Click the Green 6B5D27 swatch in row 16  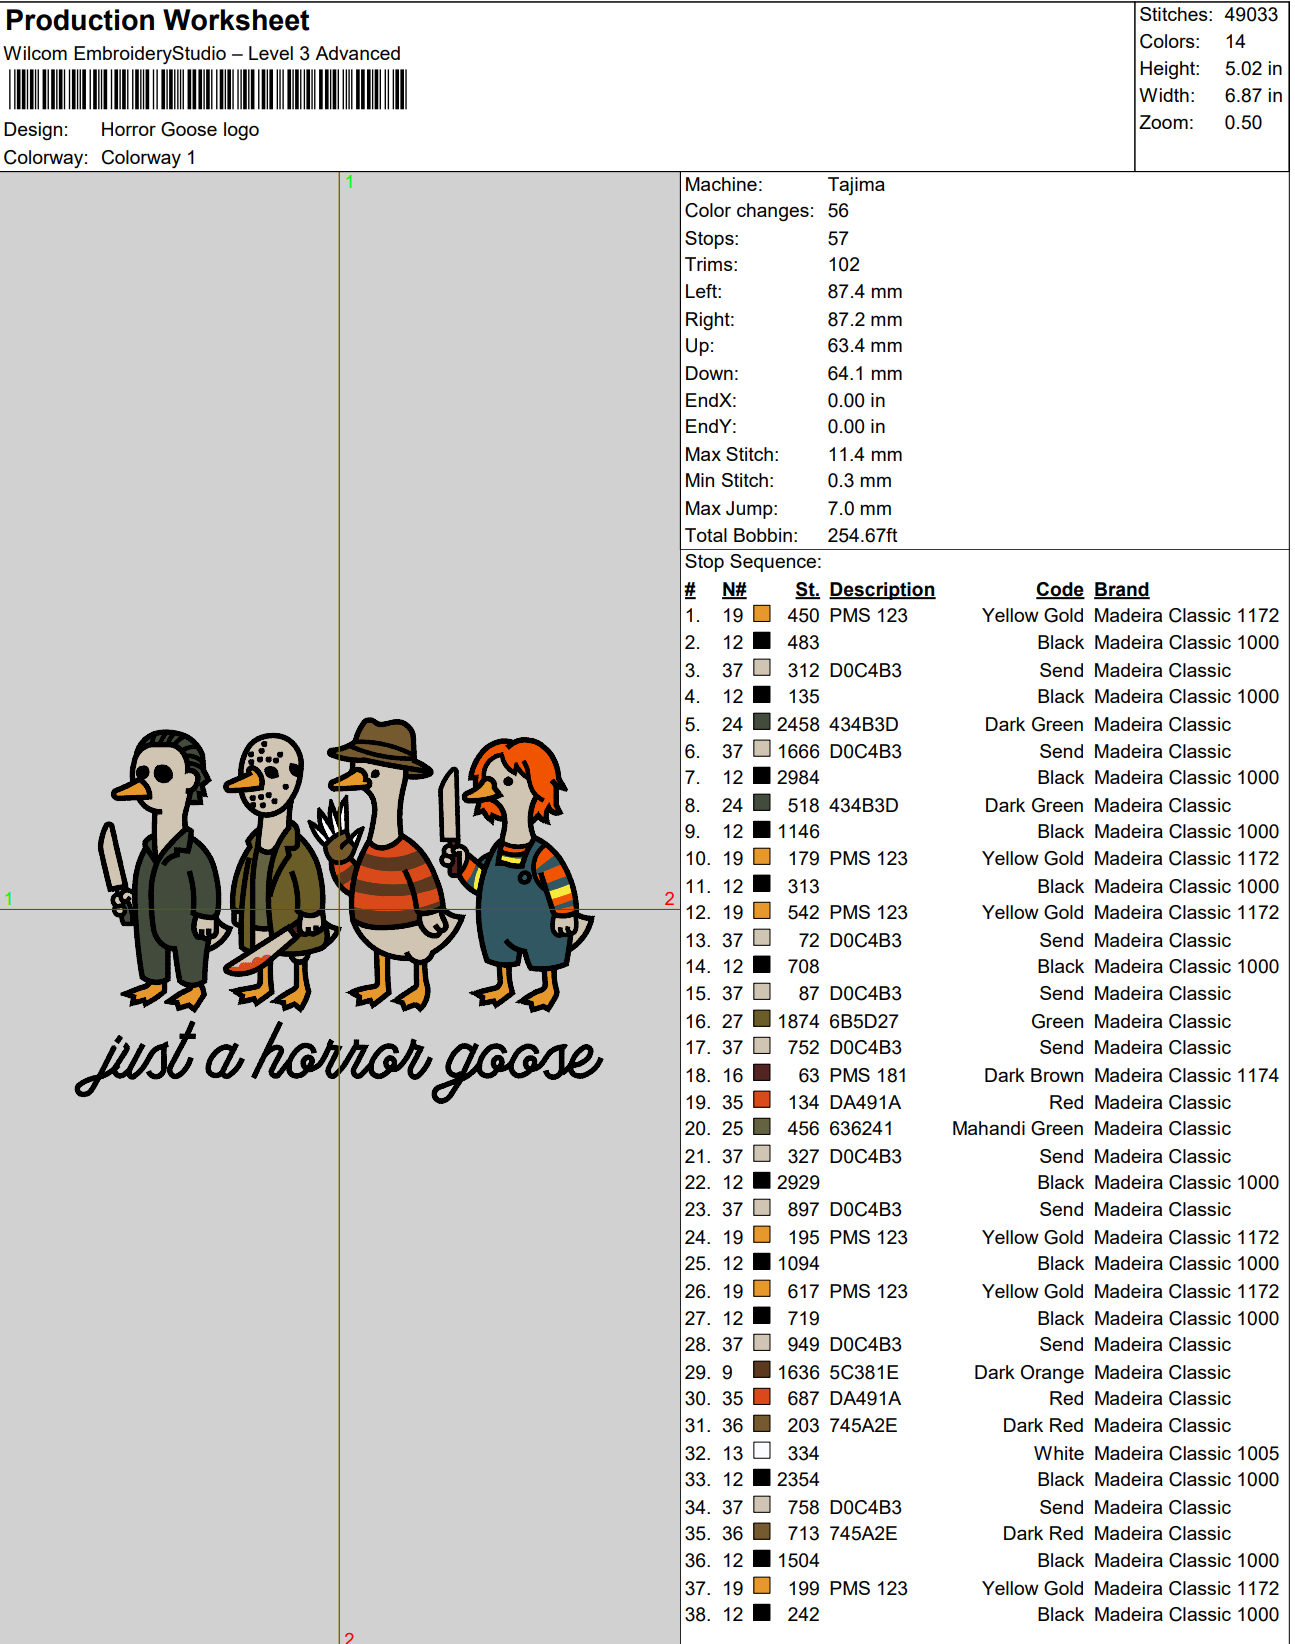762,1019
